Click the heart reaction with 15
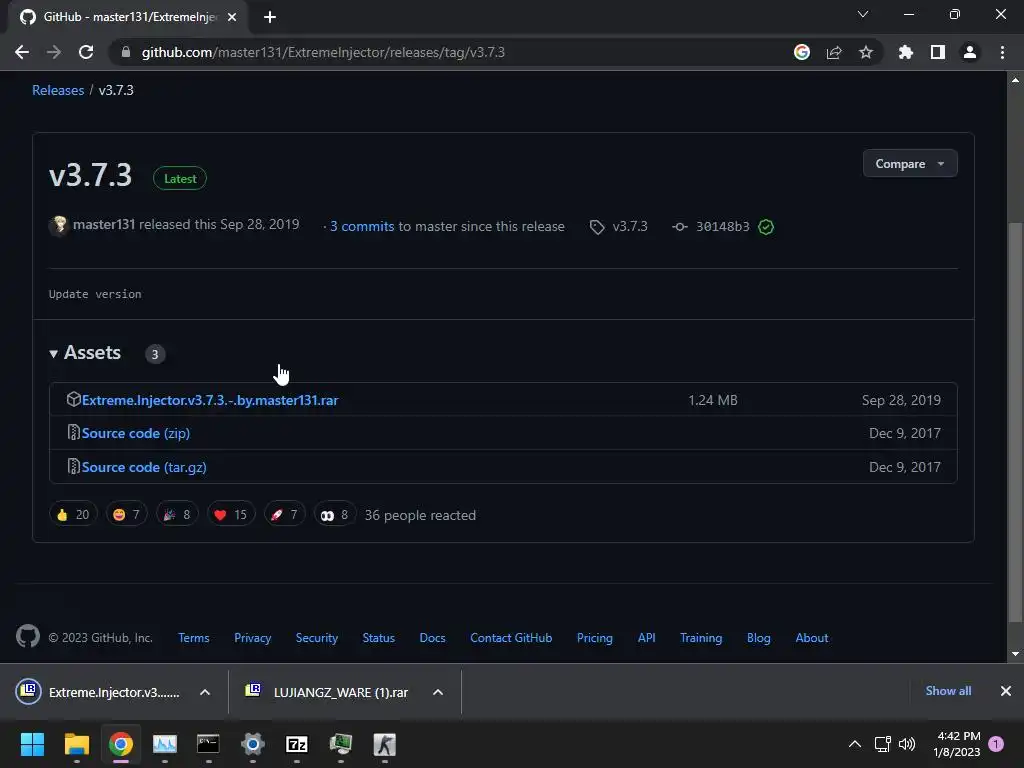 tap(231, 515)
